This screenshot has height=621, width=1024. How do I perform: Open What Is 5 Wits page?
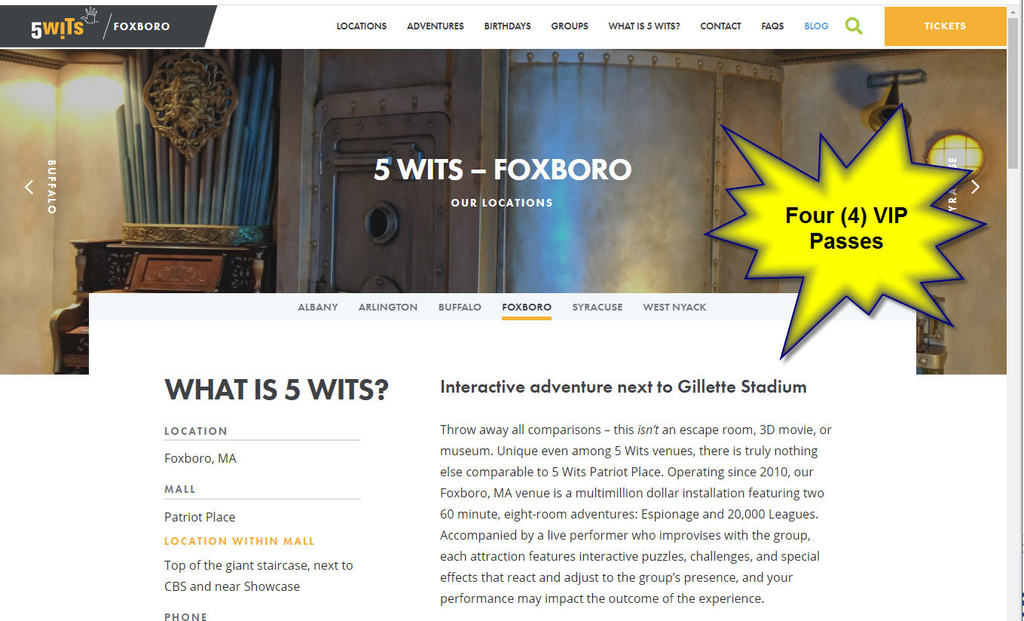point(644,26)
